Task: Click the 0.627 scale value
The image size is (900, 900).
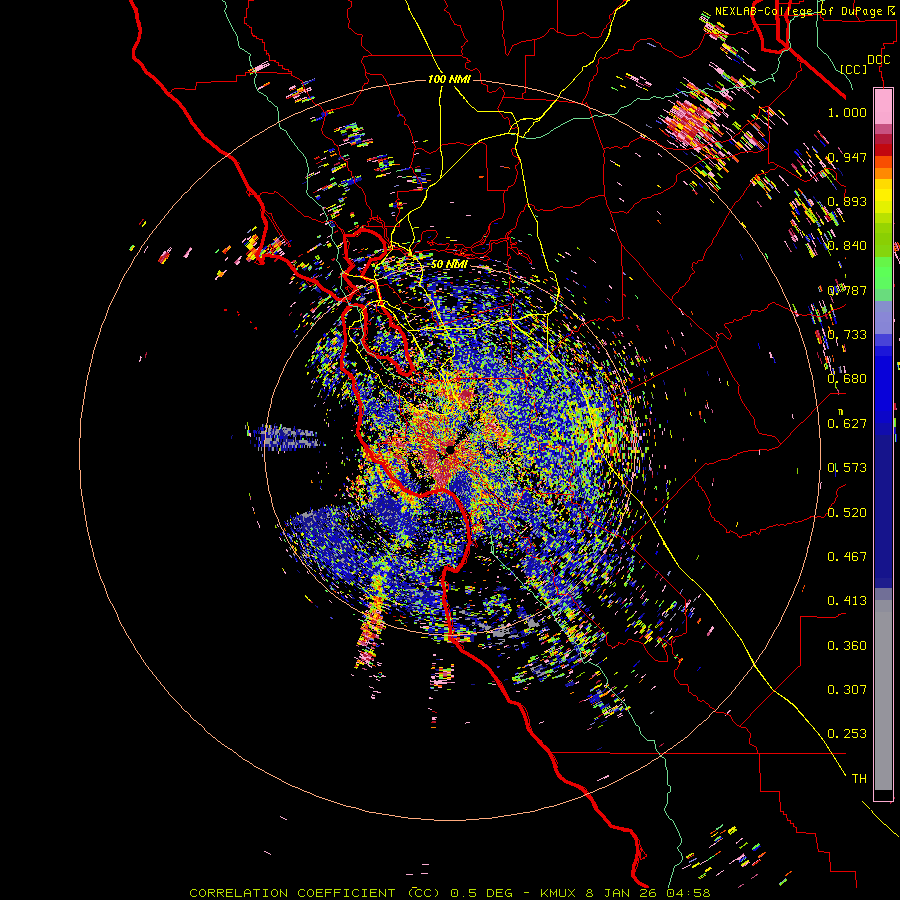Action: click(x=847, y=424)
